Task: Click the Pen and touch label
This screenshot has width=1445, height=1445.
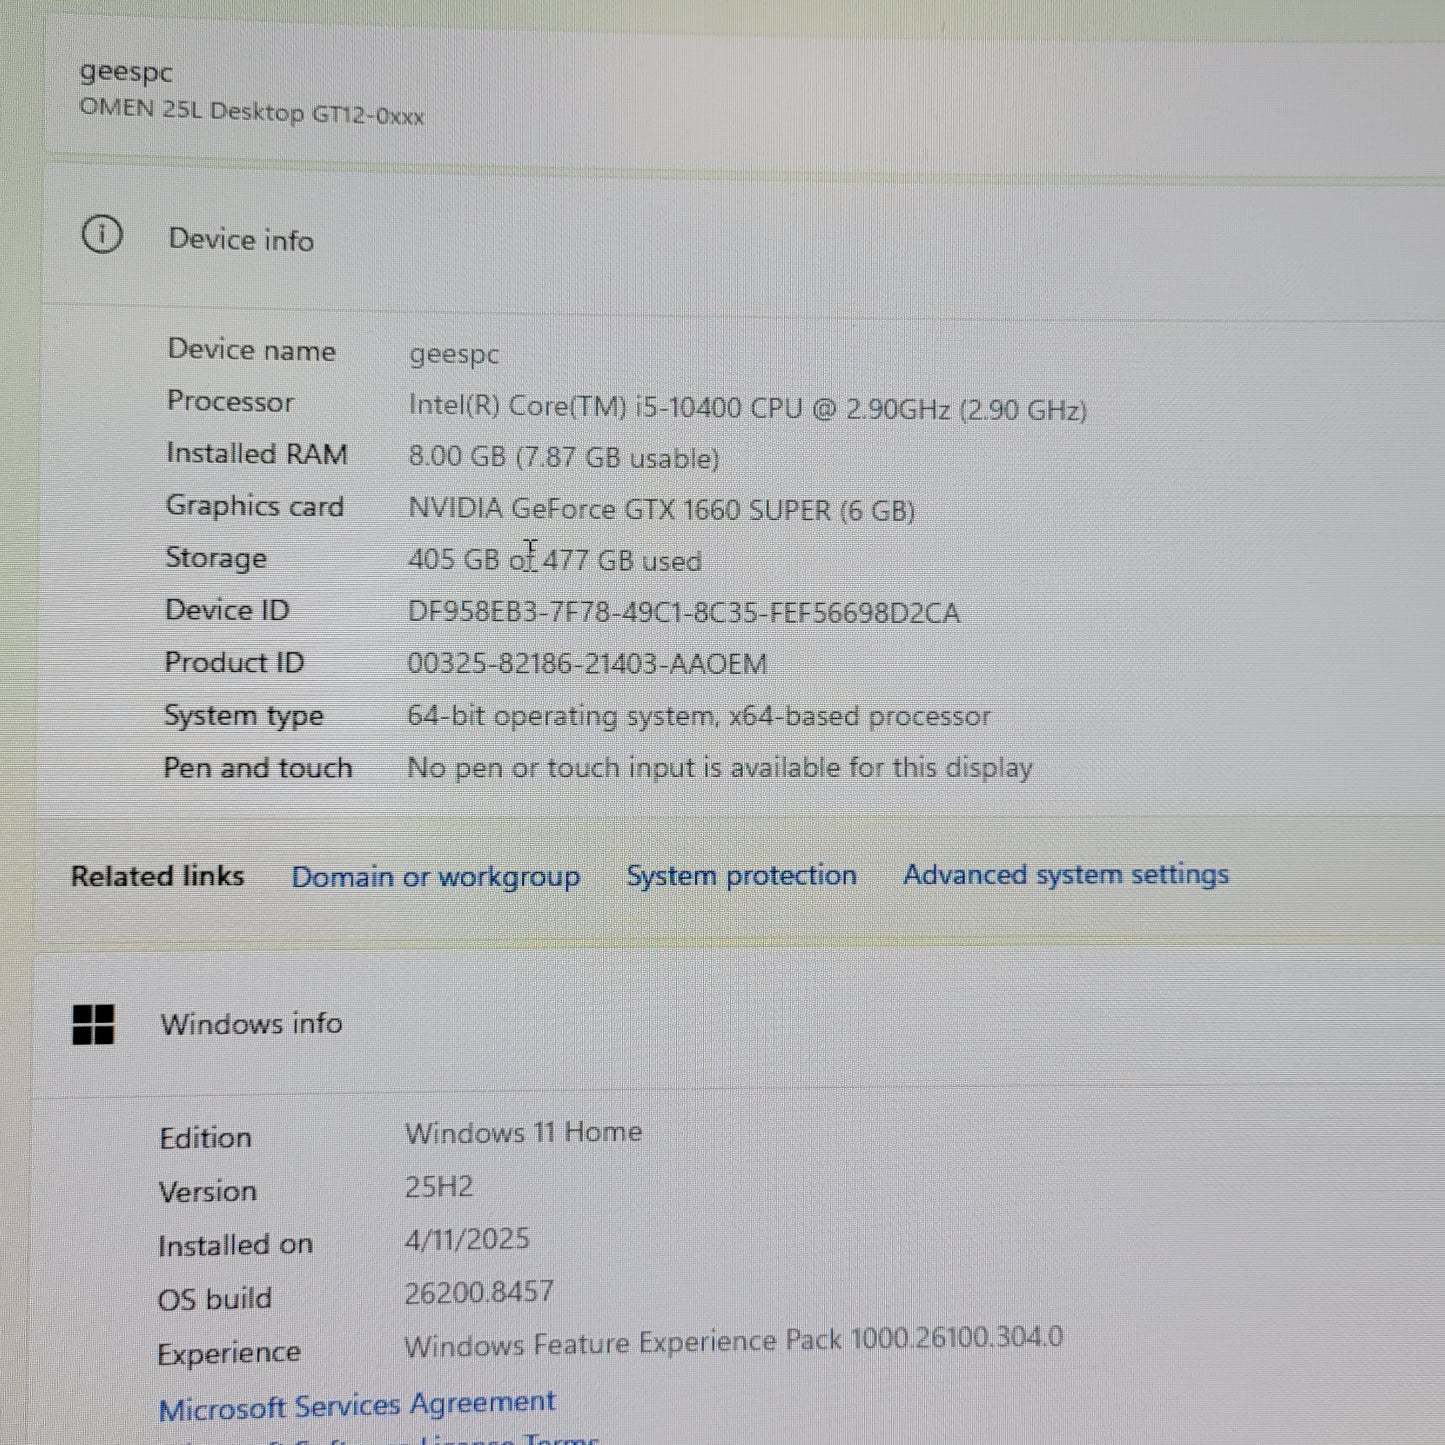Action: pos(258,768)
